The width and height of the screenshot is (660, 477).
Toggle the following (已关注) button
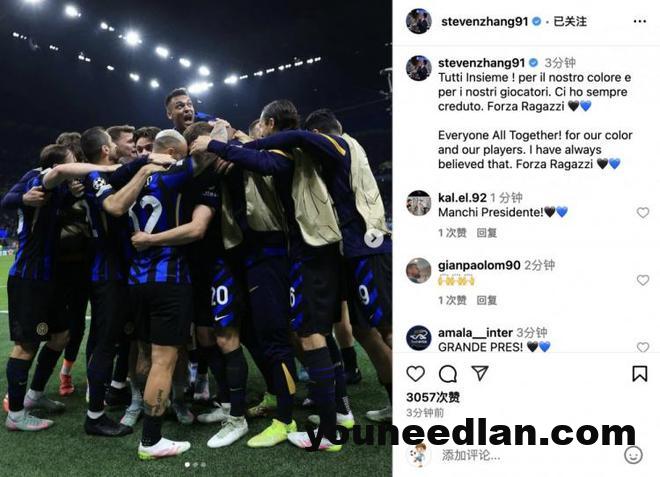[x=570, y=21]
